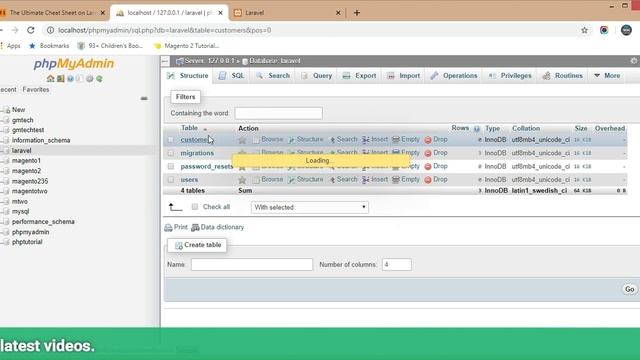This screenshot has width=640, height=360.
Task: Expand the magento1 database node
Action: tap(6, 161)
